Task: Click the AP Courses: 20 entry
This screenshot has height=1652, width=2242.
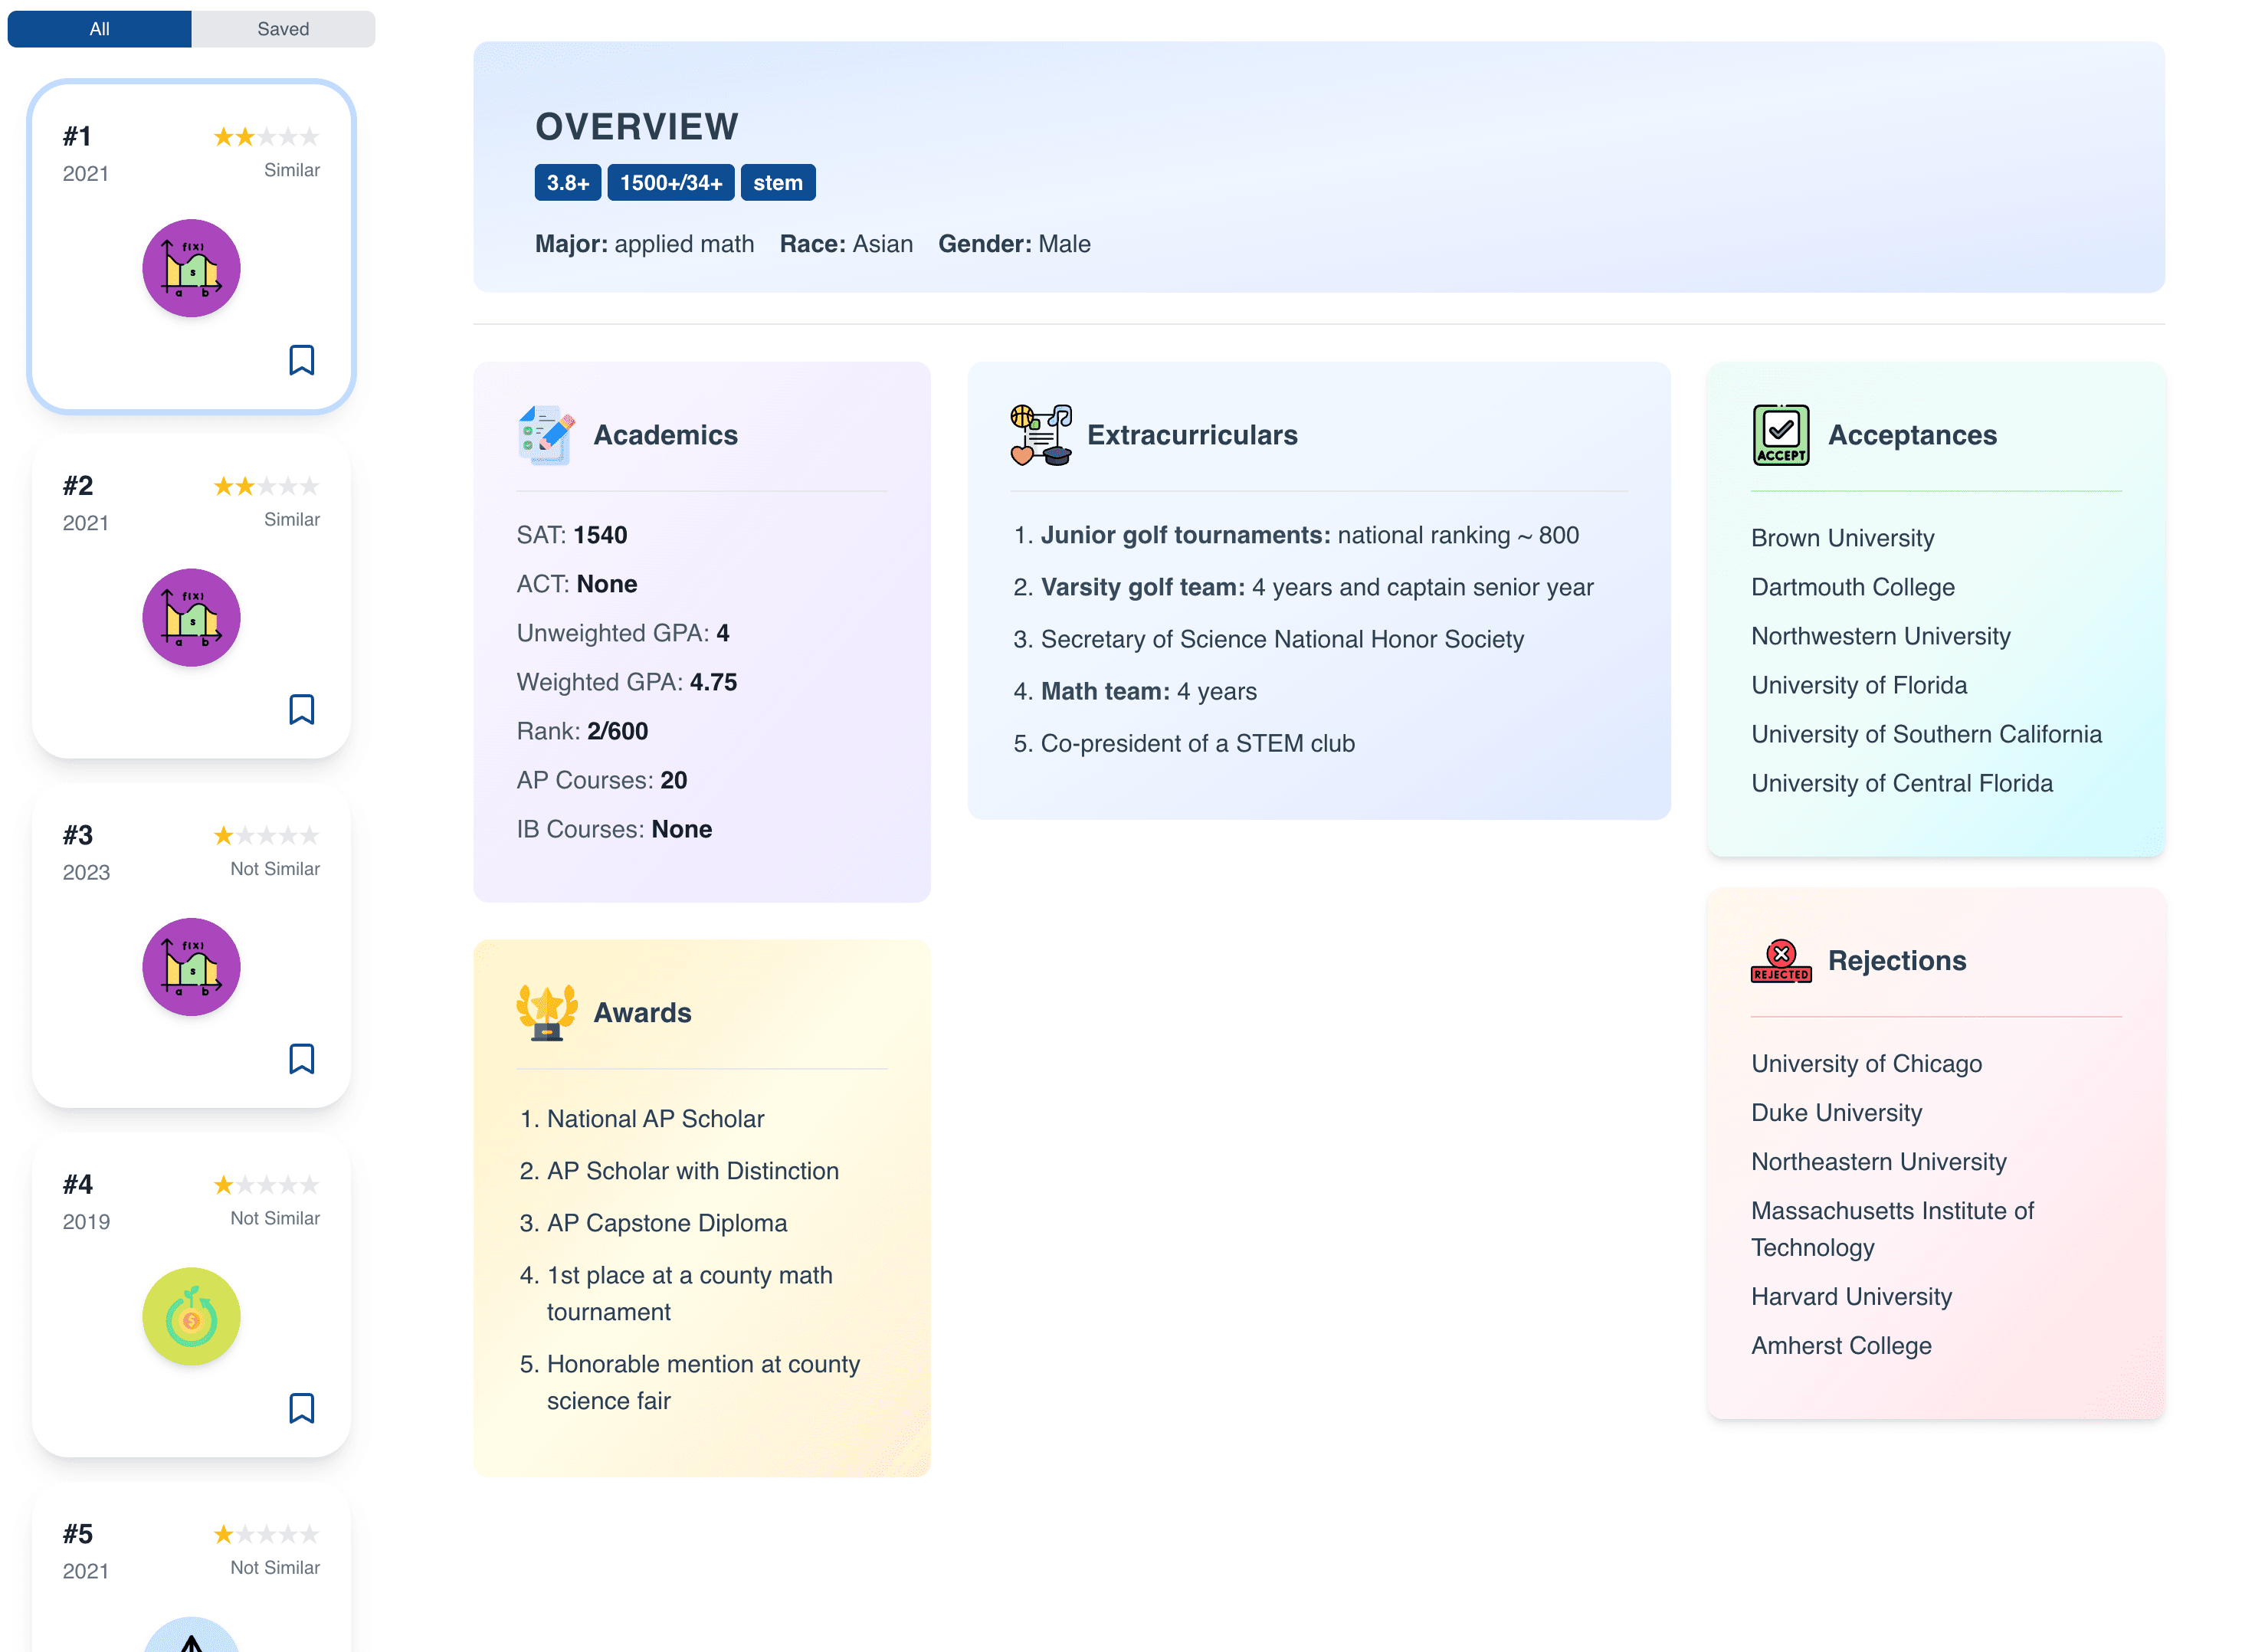Action: point(602,780)
